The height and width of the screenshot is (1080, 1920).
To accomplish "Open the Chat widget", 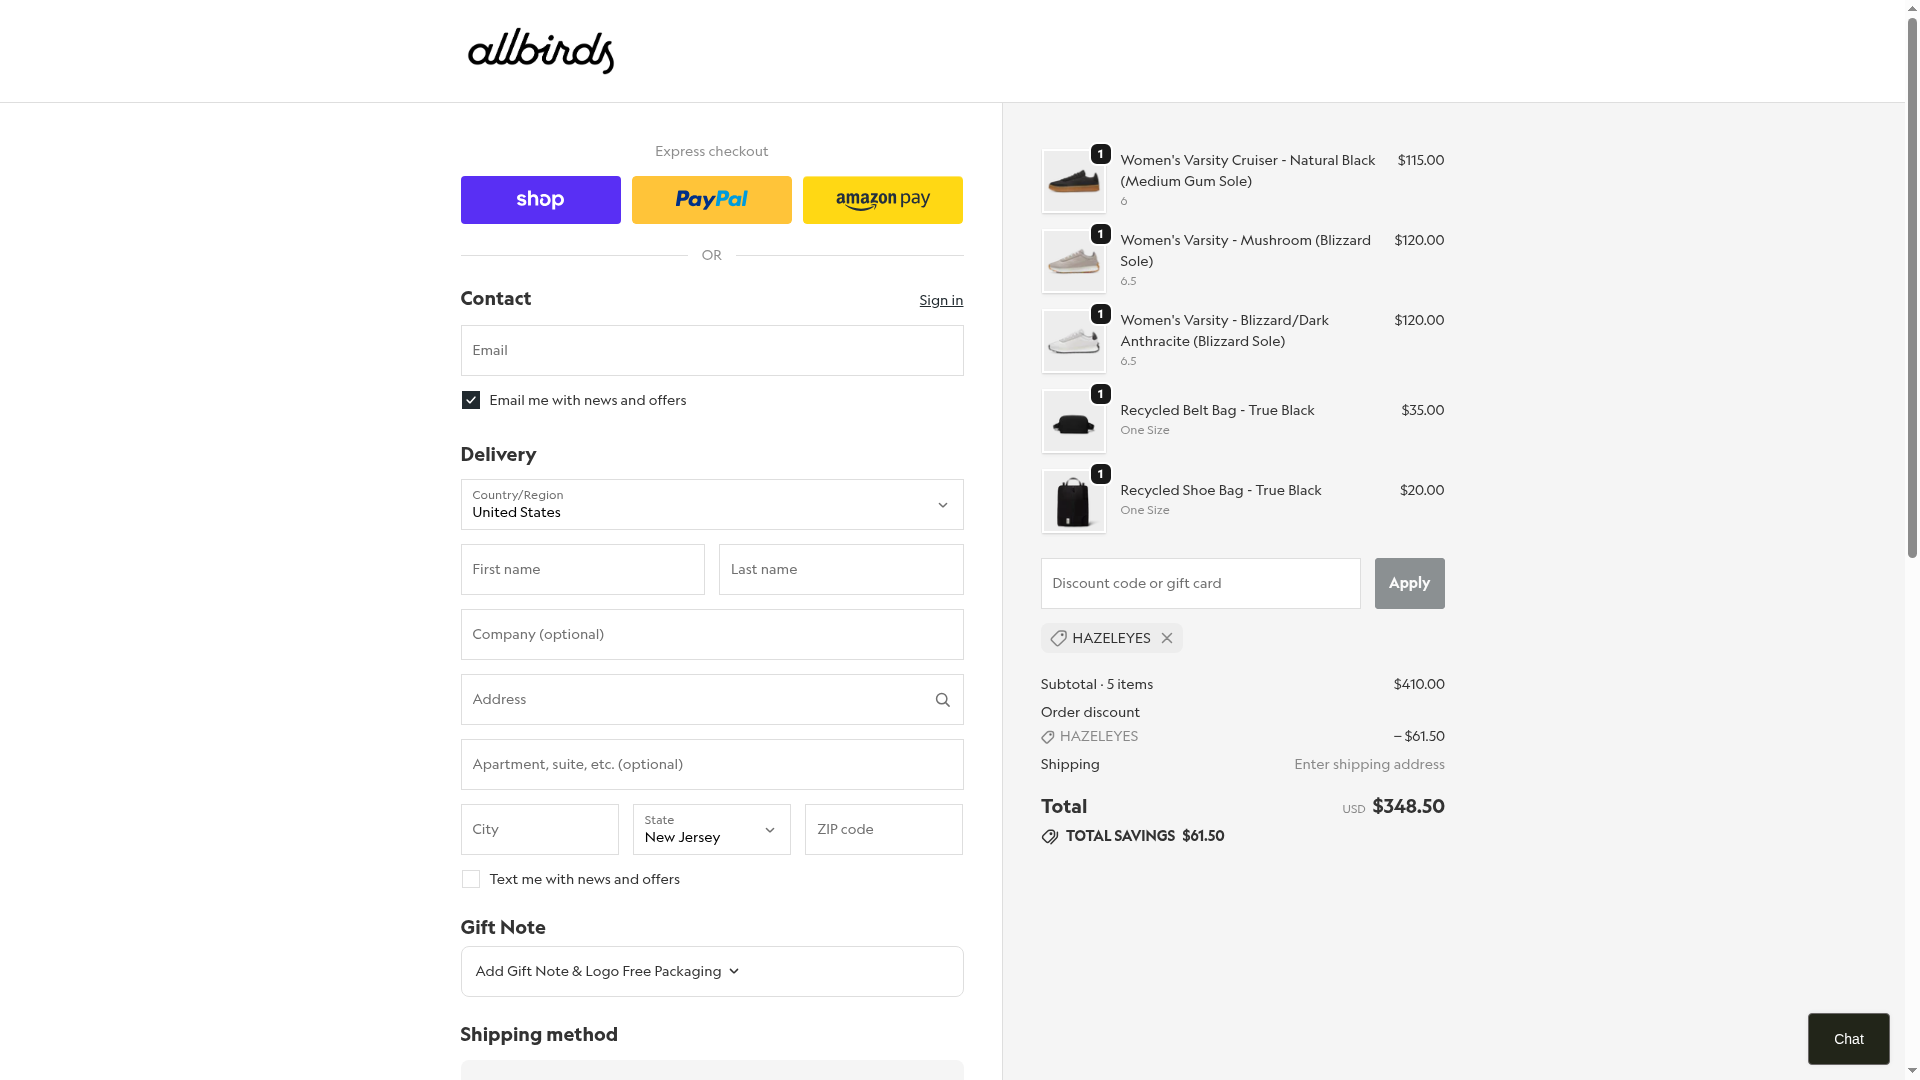I will click(1848, 1039).
